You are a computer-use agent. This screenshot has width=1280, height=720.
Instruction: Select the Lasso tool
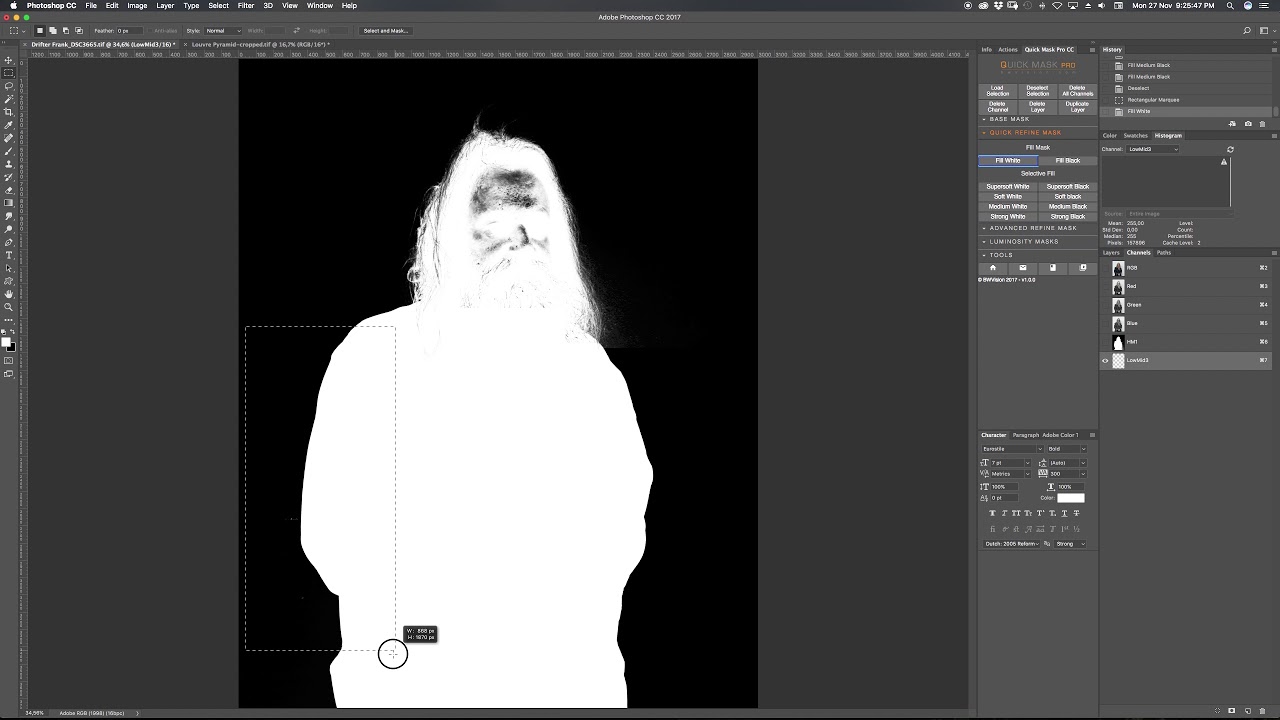[9, 86]
